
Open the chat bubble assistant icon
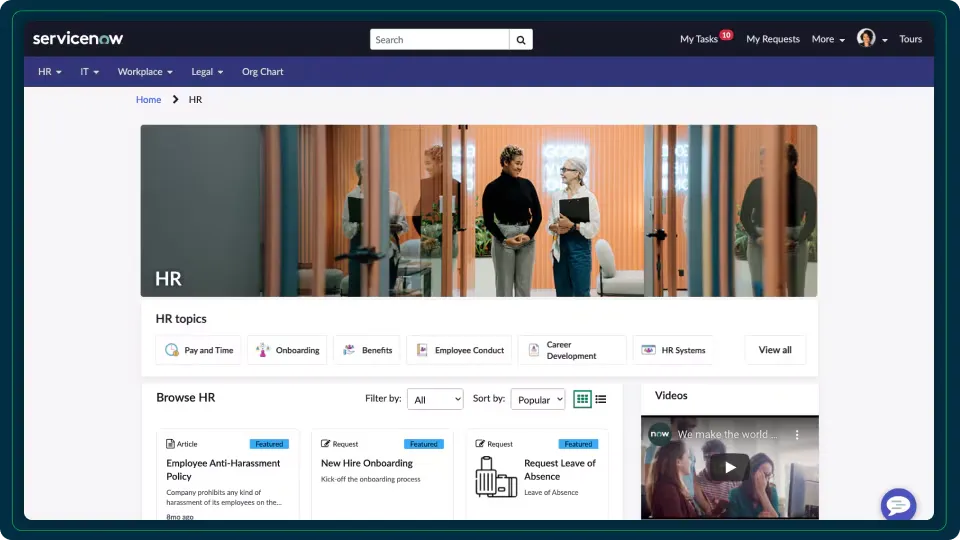pyautogui.click(x=898, y=505)
